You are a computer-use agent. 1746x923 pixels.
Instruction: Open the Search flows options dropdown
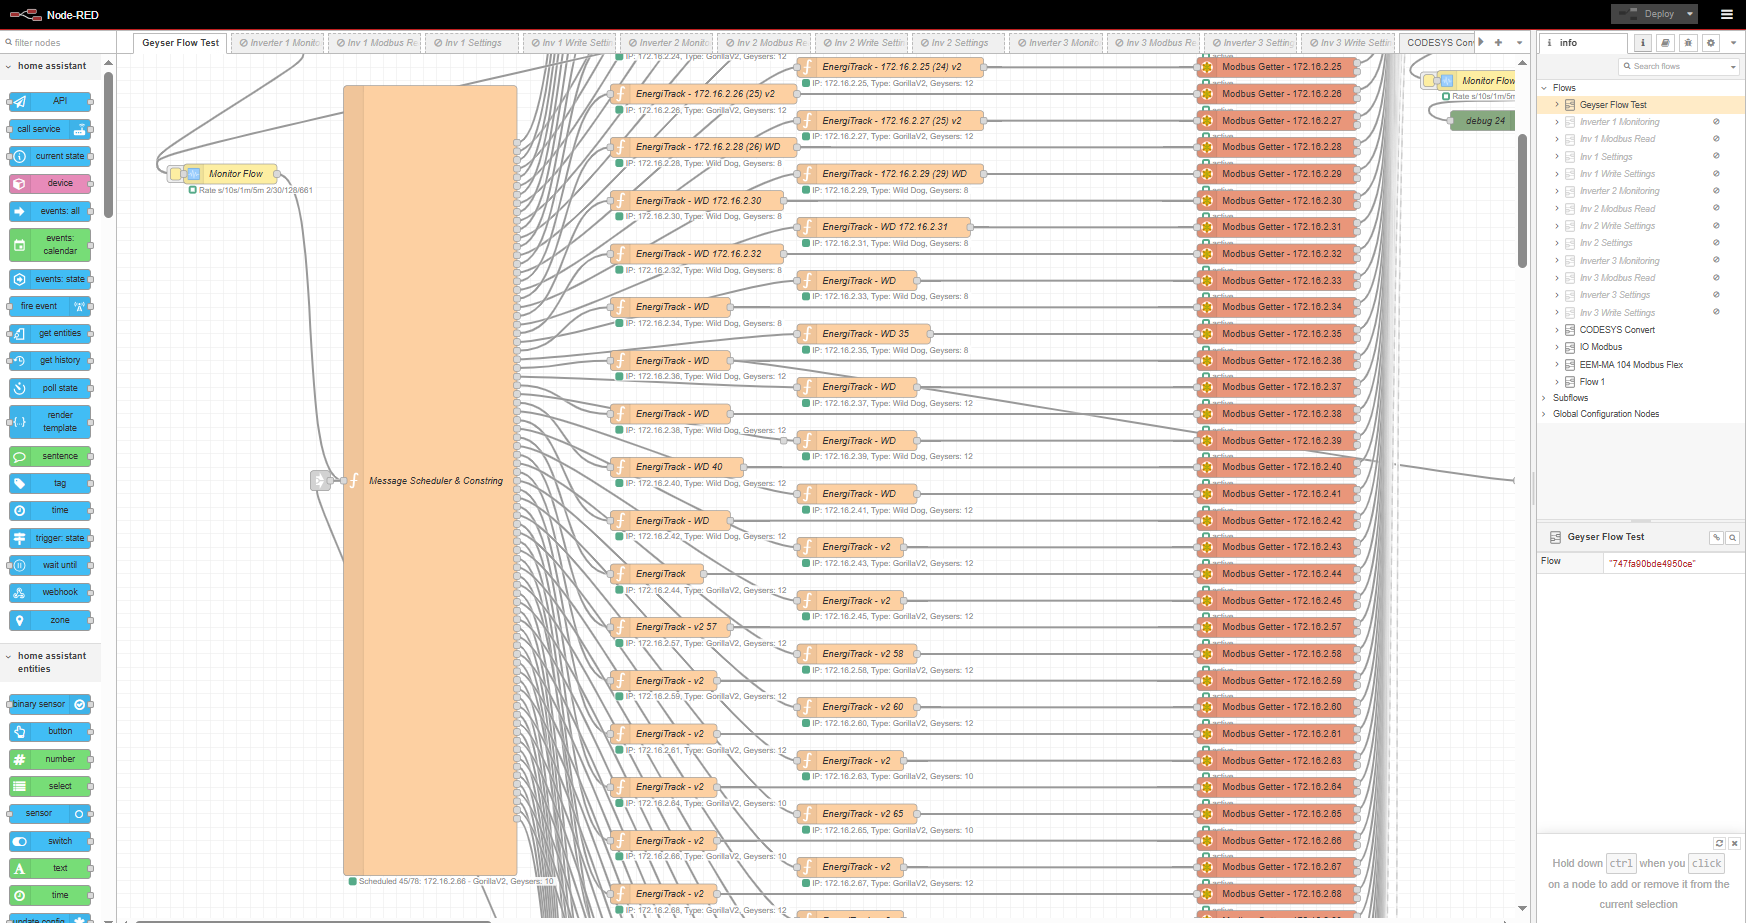click(1733, 67)
